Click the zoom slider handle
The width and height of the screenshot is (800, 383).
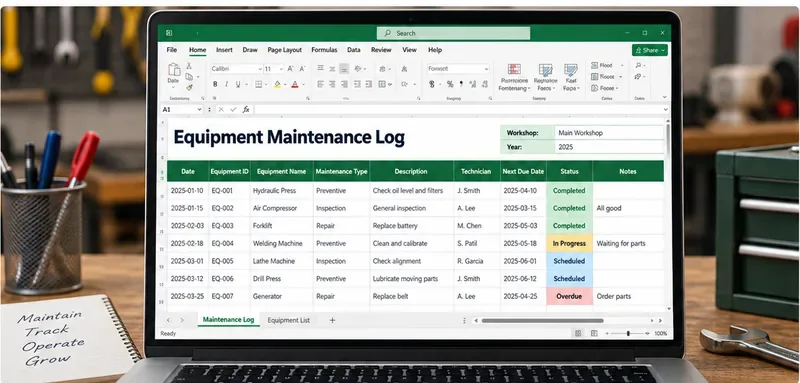point(628,334)
